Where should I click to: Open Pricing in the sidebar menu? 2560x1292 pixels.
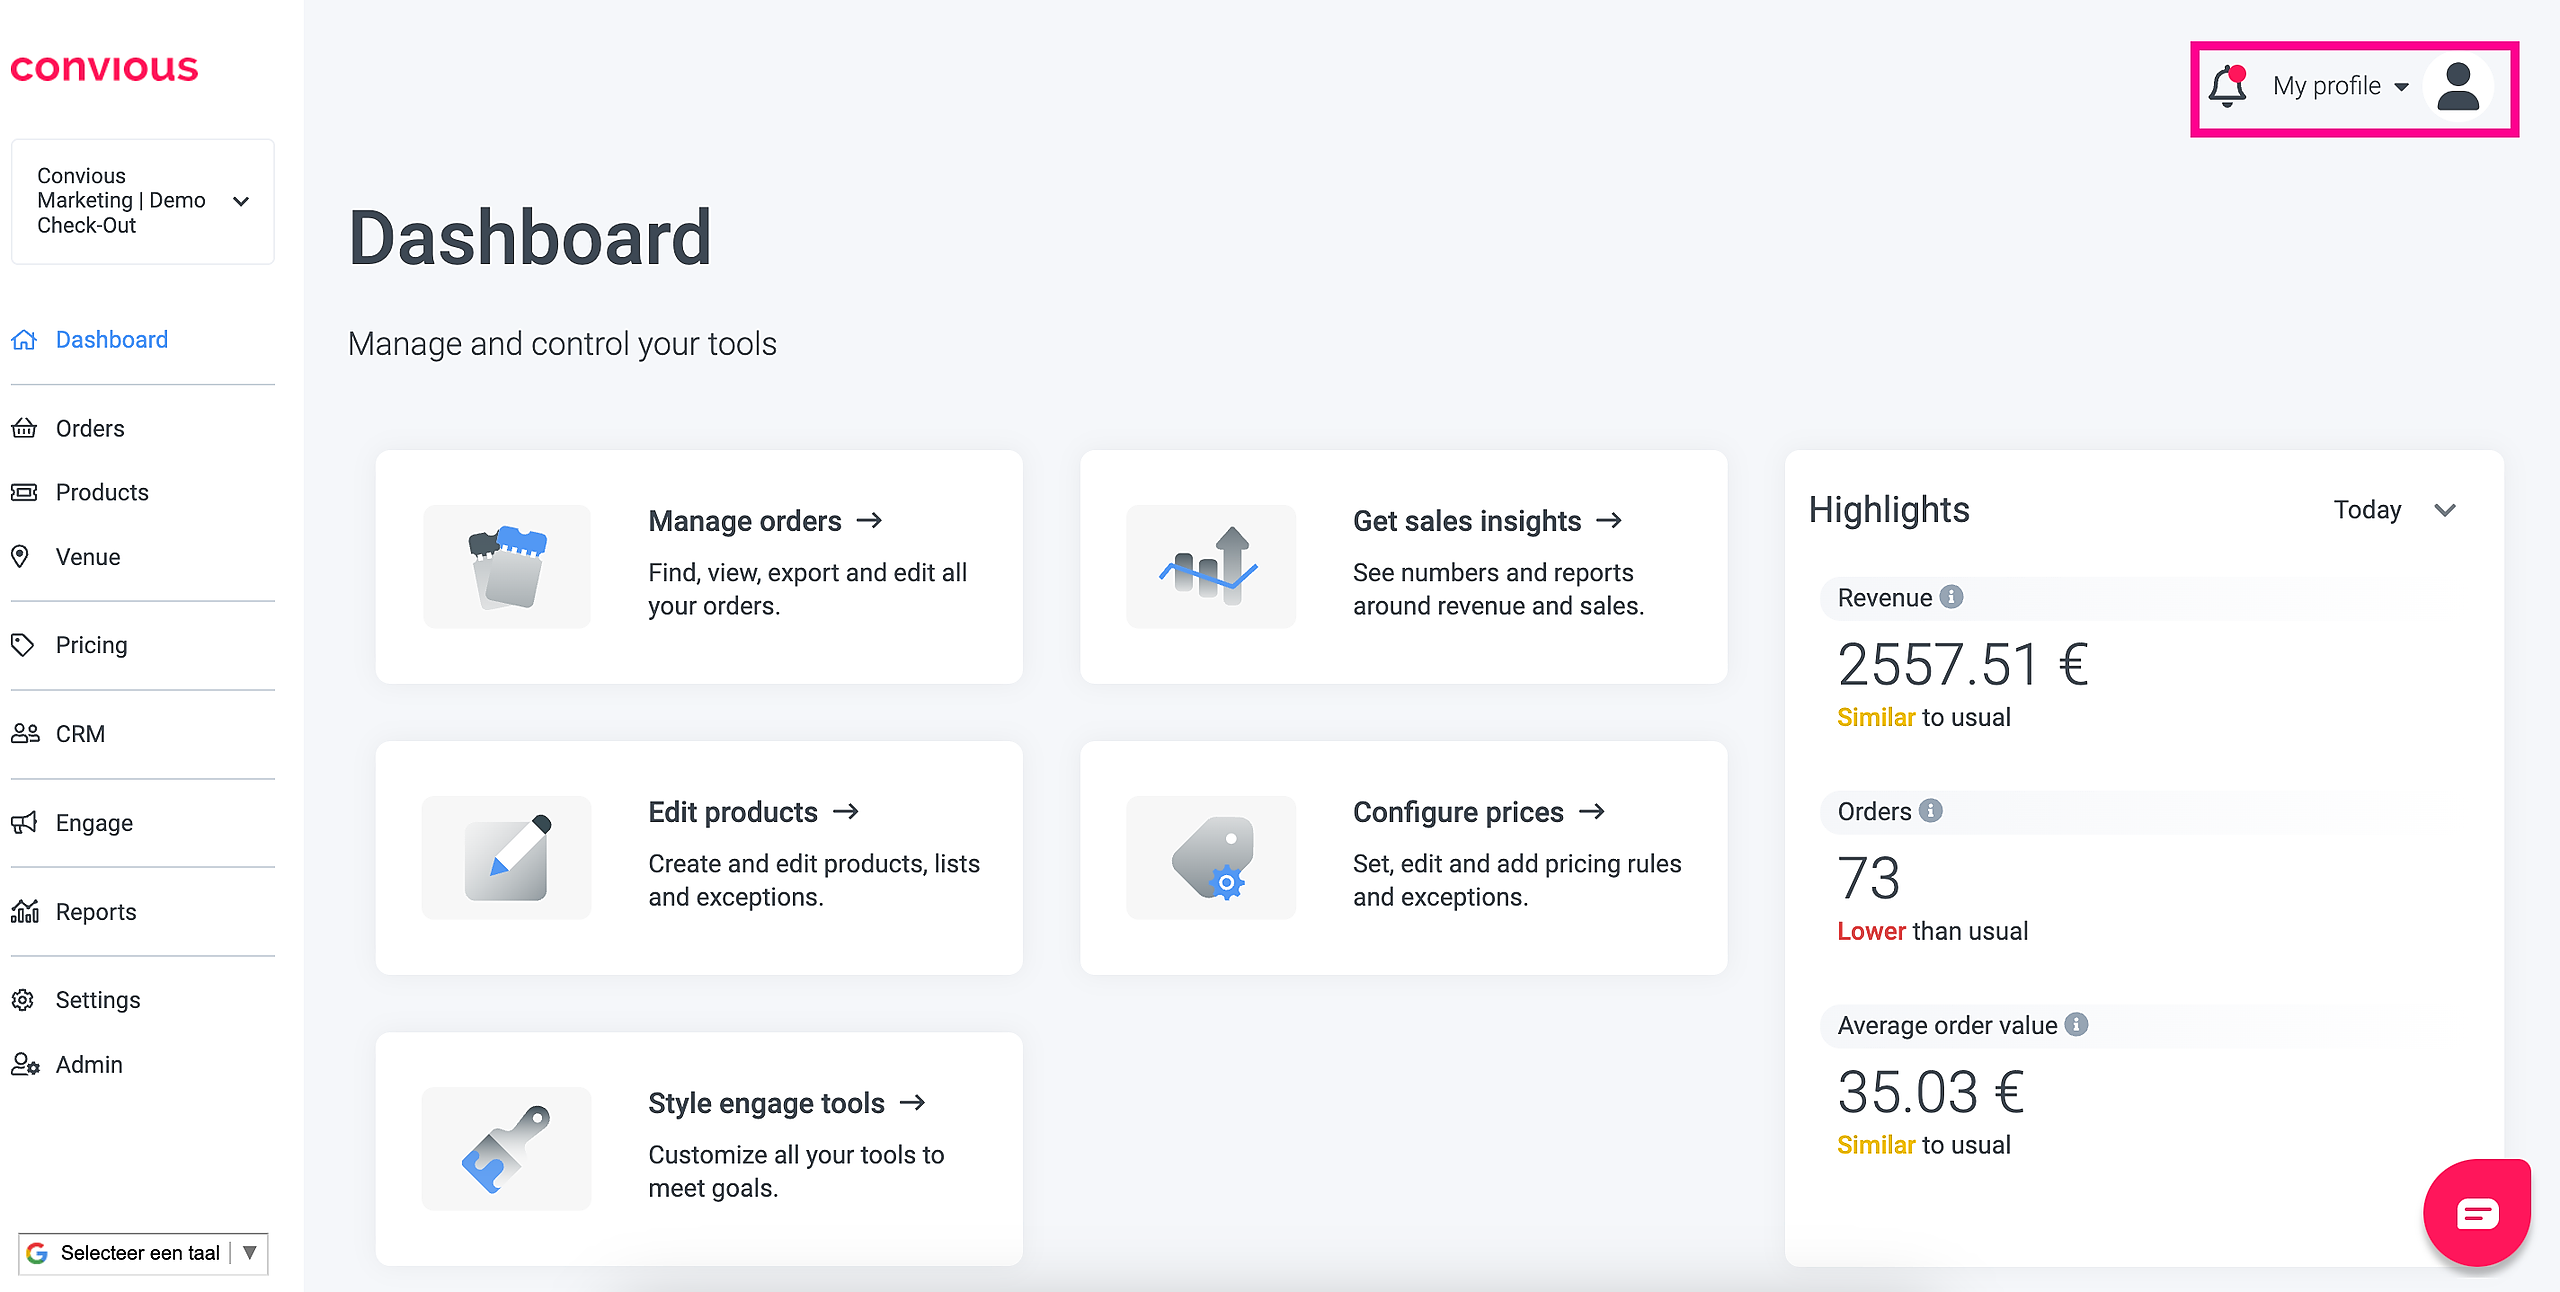click(91, 645)
